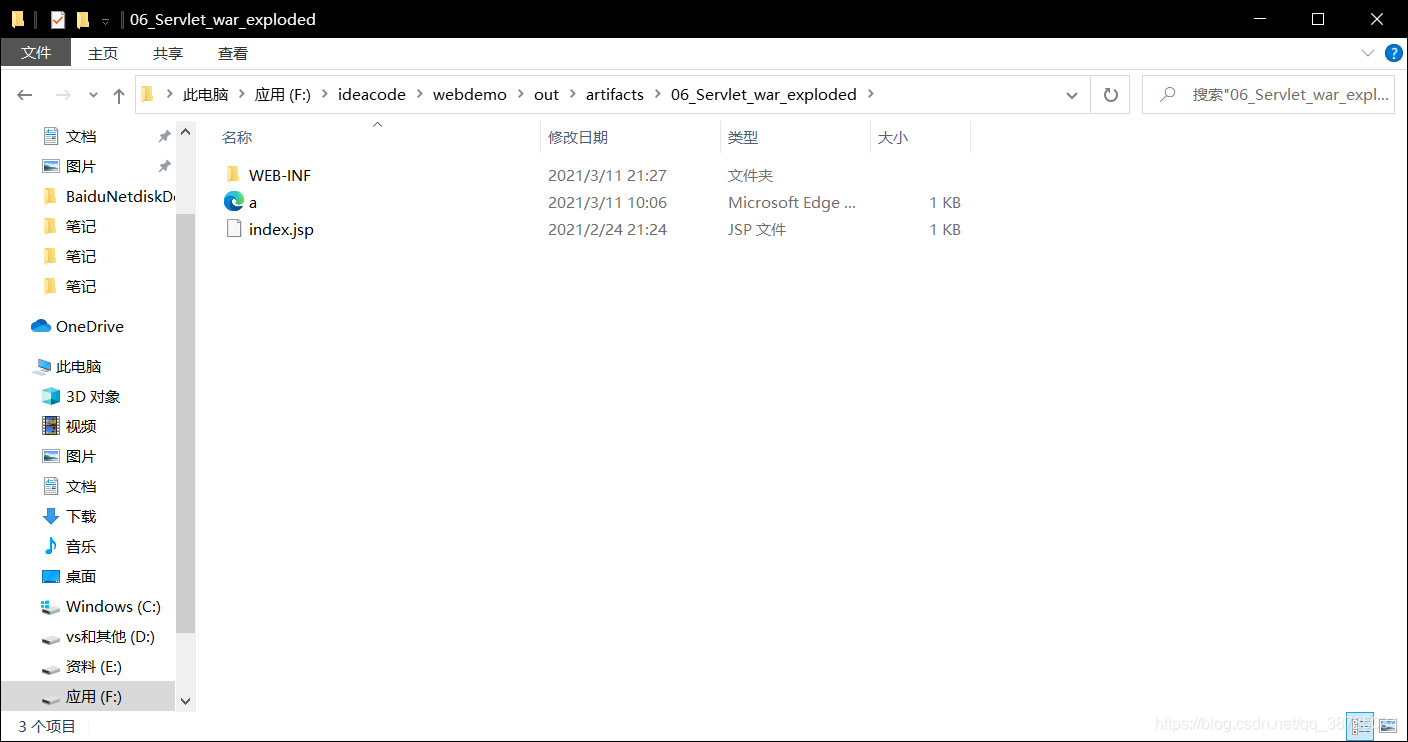Open 下载 folder in the sidebar
Image resolution: width=1408 pixels, height=742 pixels.
pos(69,516)
